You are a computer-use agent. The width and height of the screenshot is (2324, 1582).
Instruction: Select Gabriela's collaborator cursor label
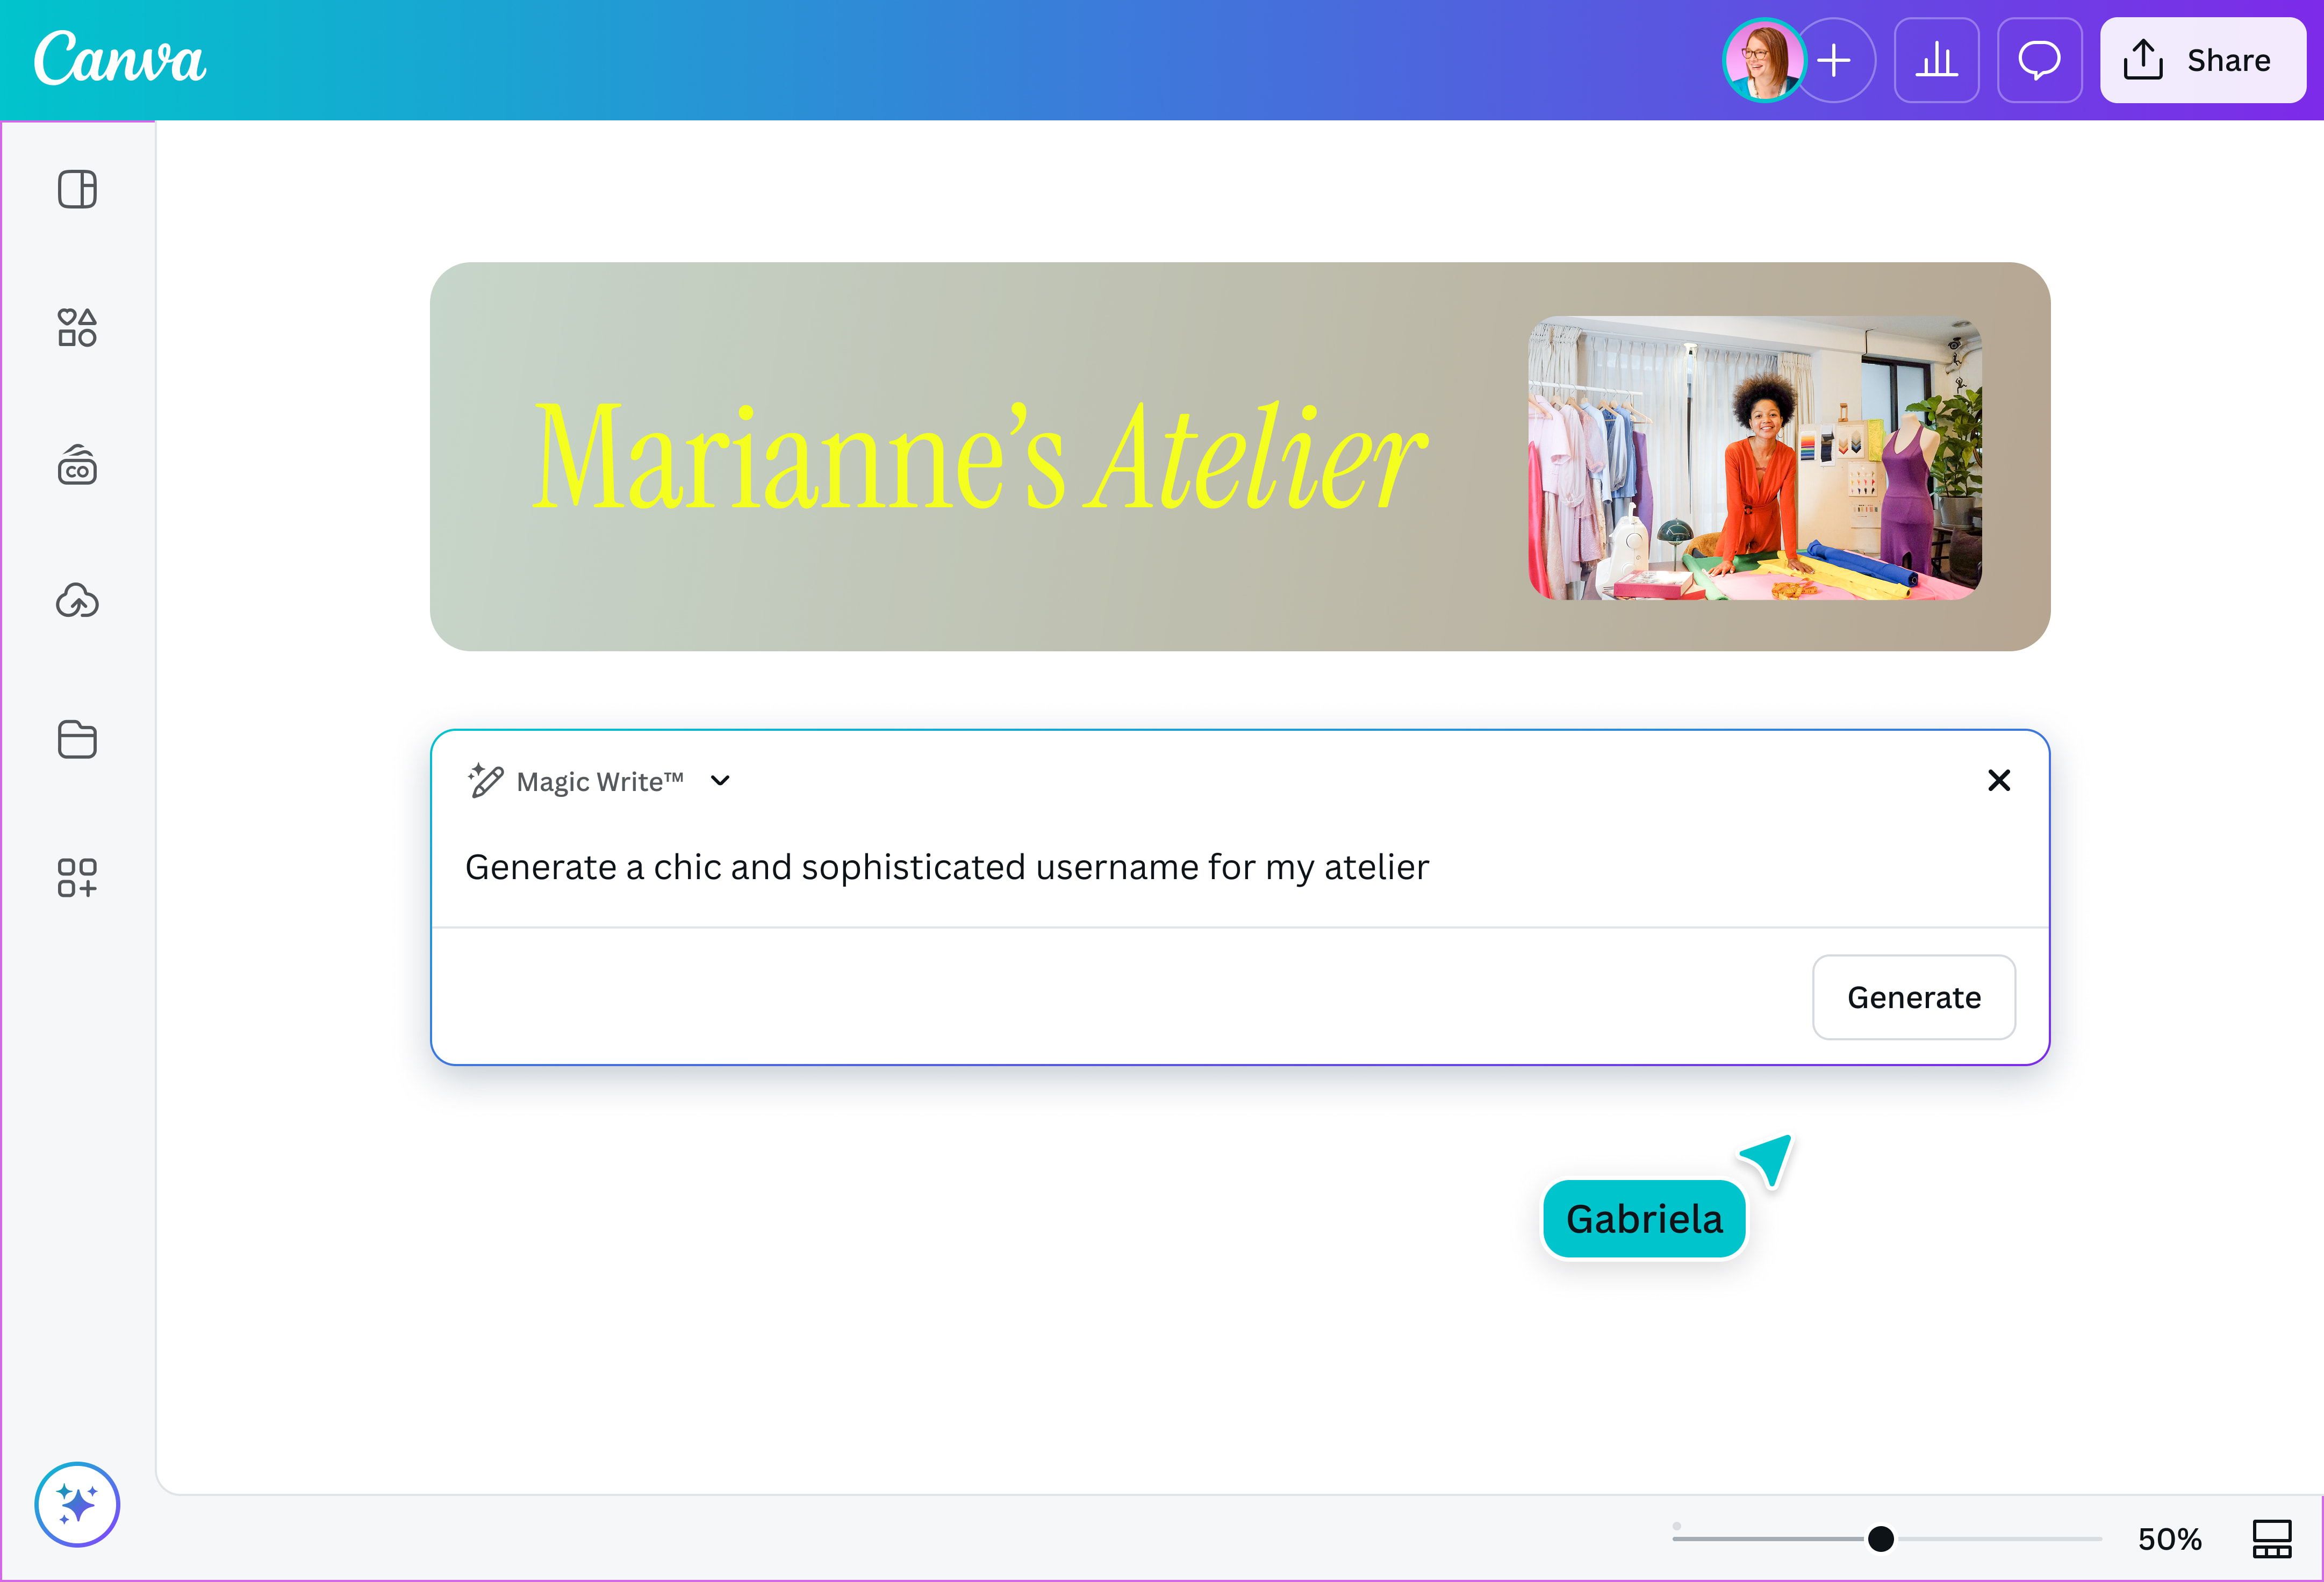1644,1218
